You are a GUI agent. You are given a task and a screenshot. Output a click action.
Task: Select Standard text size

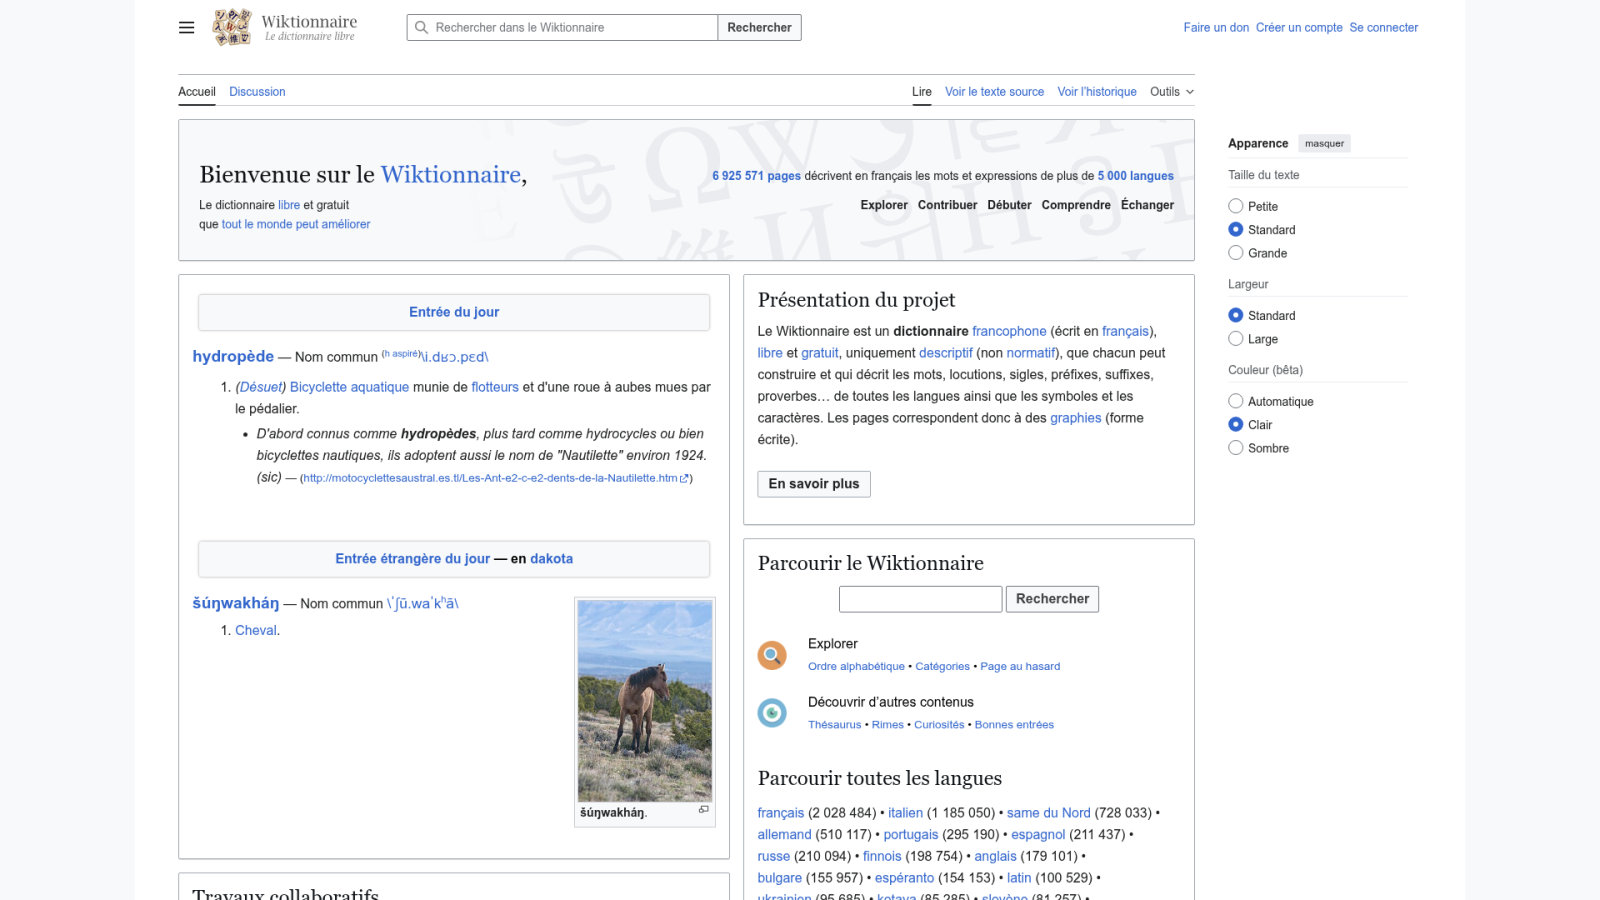click(1236, 229)
